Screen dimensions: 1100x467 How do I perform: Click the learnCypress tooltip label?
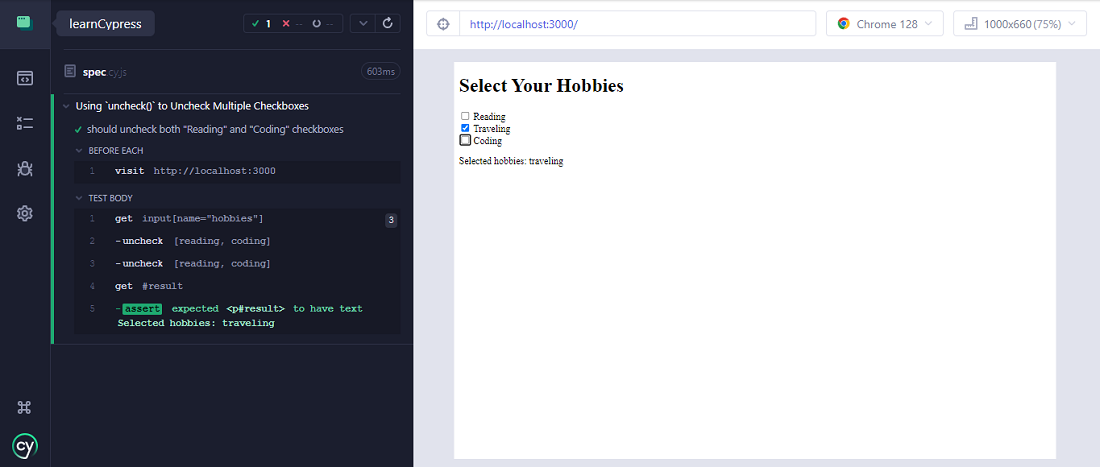click(x=105, y=24)
